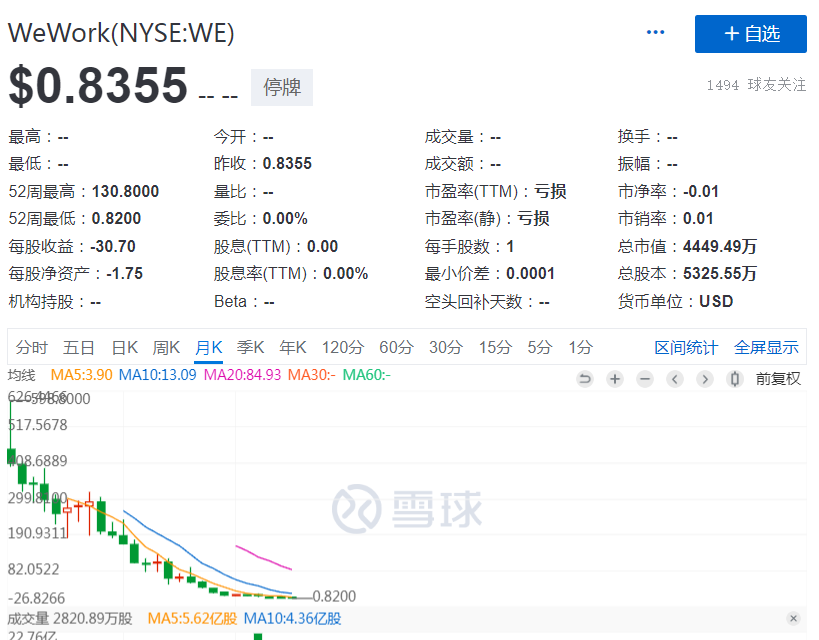Click the 总股本 value 5325.55万
Viewport: 819px width, 640px height.
[720, 273]
